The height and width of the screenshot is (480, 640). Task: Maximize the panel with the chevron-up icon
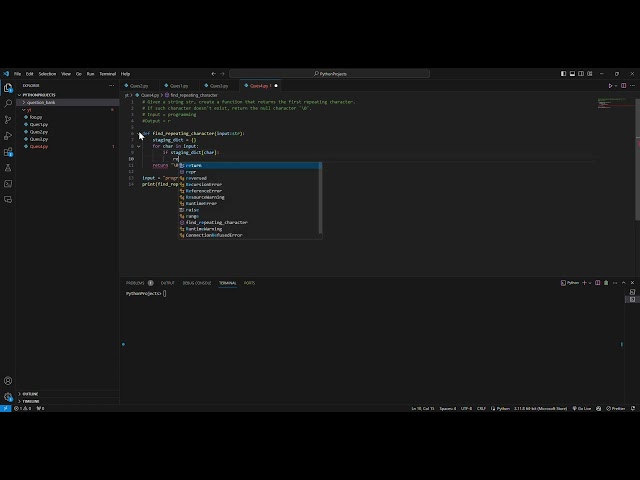point(624,283)
